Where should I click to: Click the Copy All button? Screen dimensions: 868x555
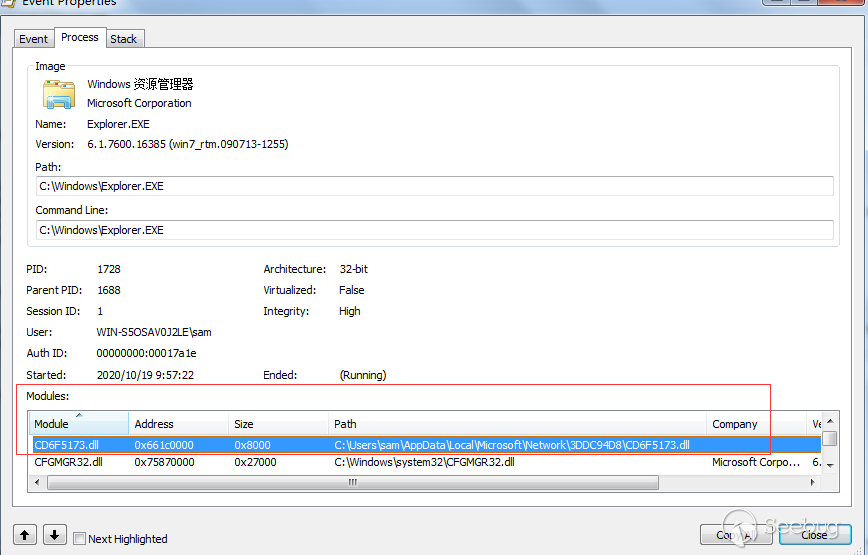[x=736, y=535]
